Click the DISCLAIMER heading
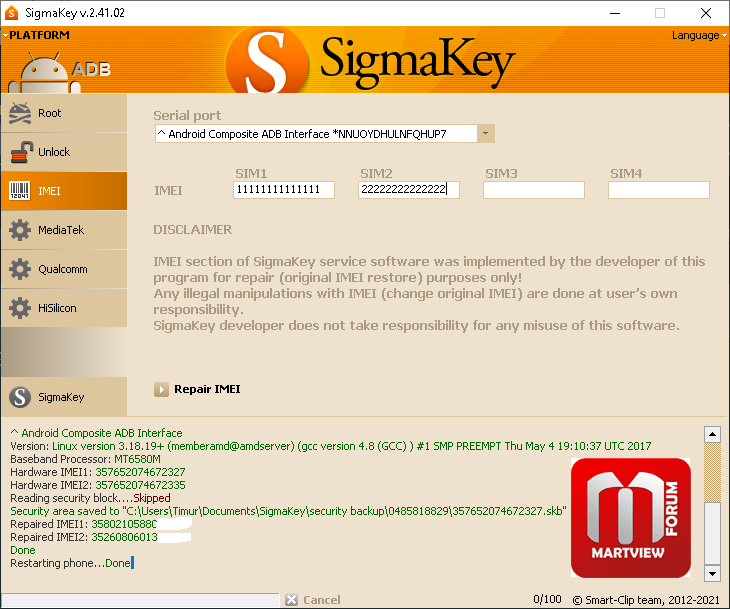 [193, 230]
